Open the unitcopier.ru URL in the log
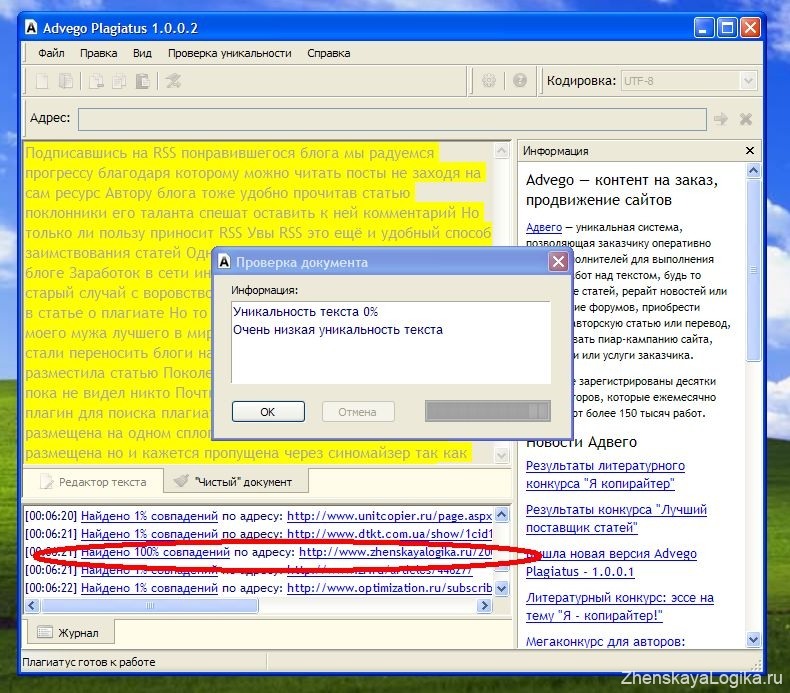Image resolution: width=790 pixels, height=693 pixels. [x=389, y=516]
